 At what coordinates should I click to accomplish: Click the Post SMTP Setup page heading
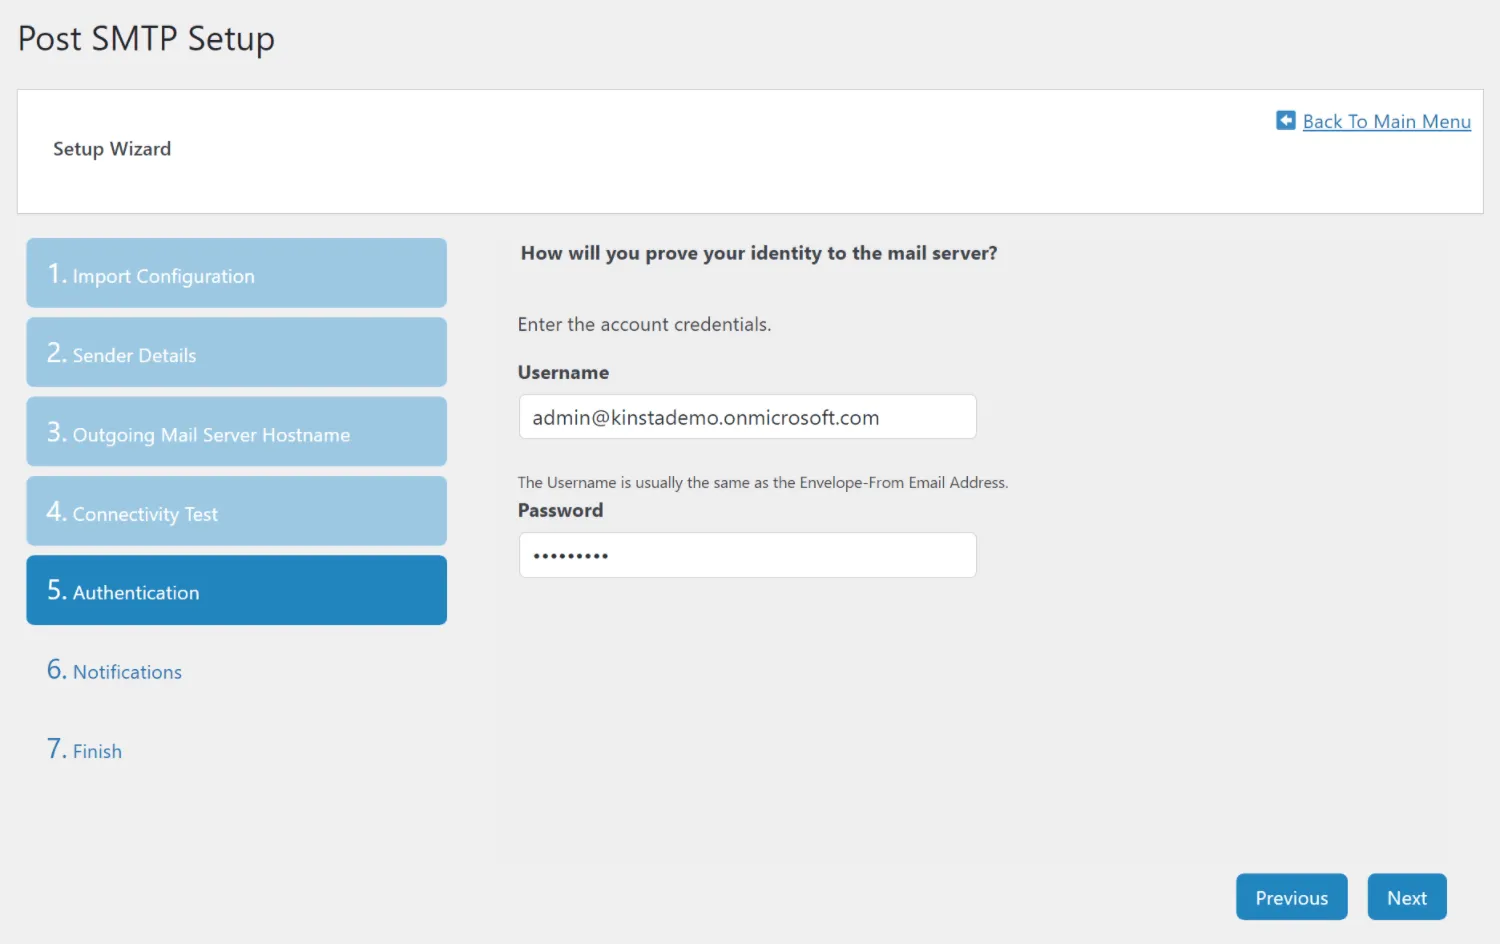[146, 38]
